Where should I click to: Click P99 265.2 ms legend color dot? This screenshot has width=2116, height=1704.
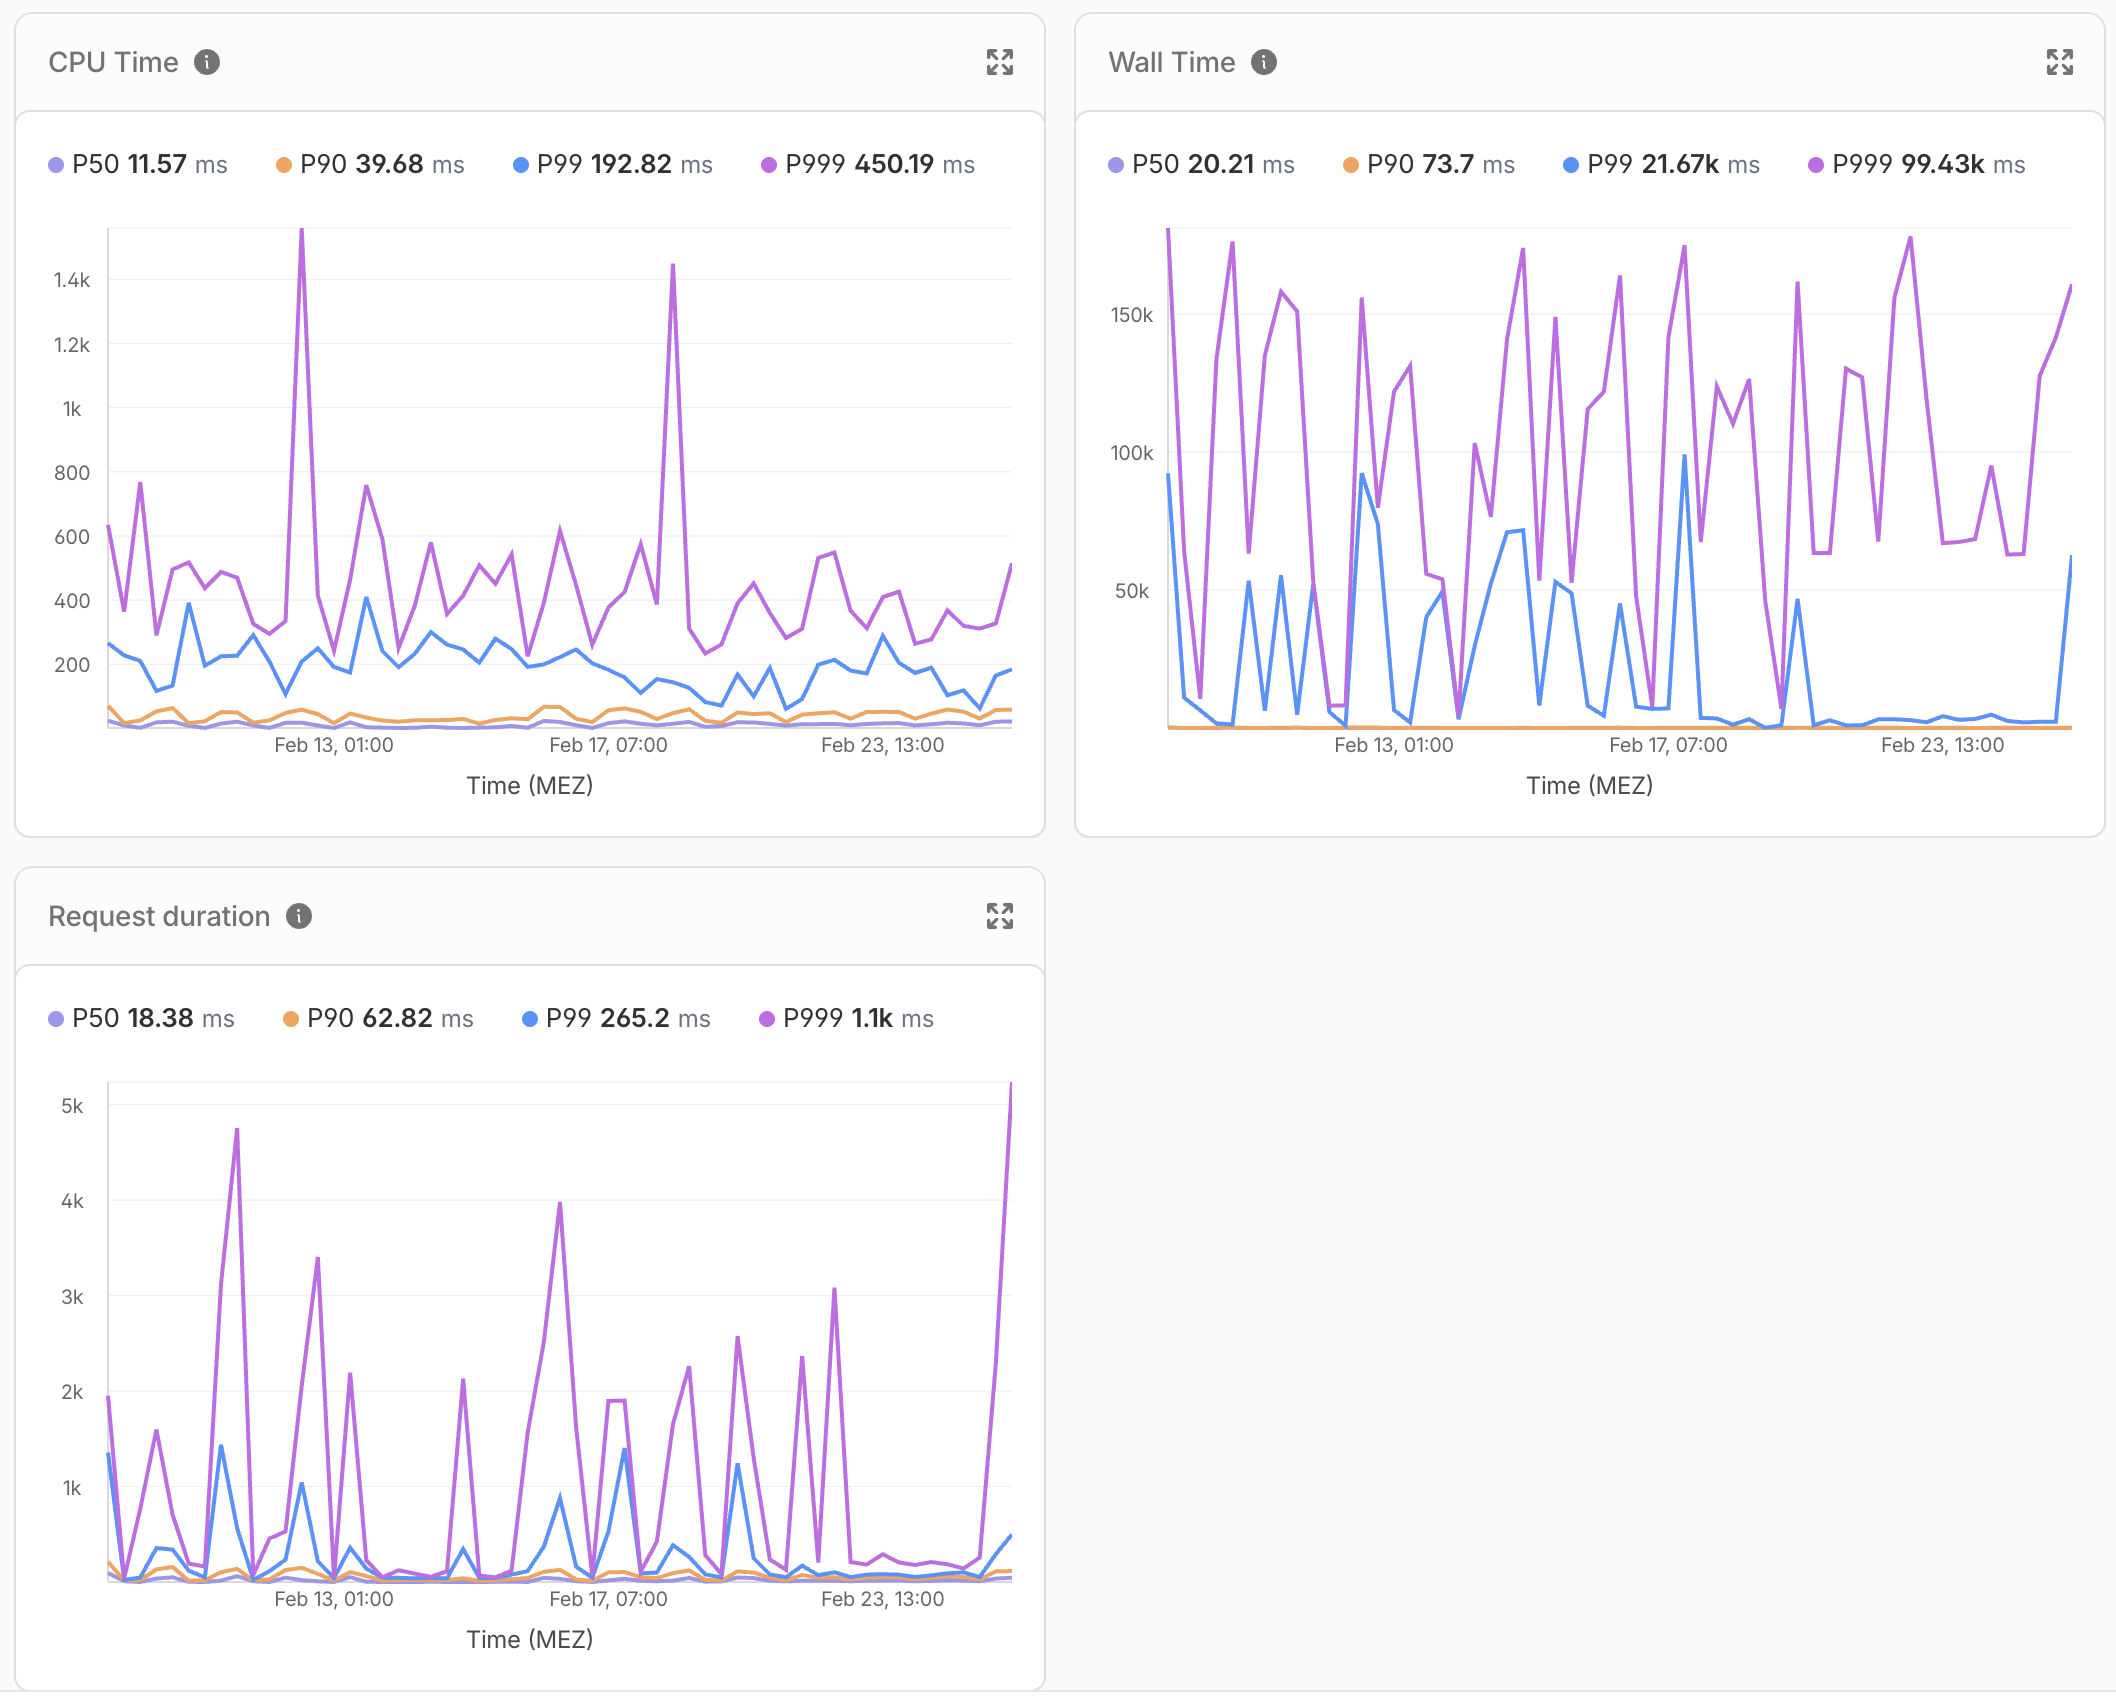pos(530,1019)
